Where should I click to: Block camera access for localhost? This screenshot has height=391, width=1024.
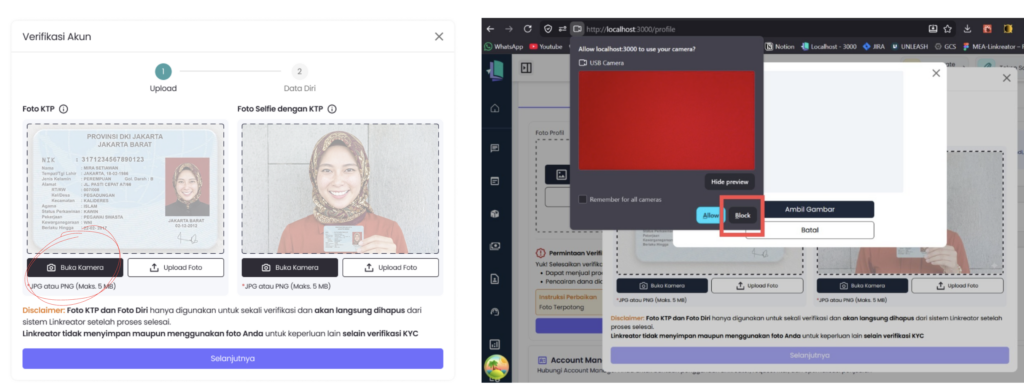tap(743, 215)
